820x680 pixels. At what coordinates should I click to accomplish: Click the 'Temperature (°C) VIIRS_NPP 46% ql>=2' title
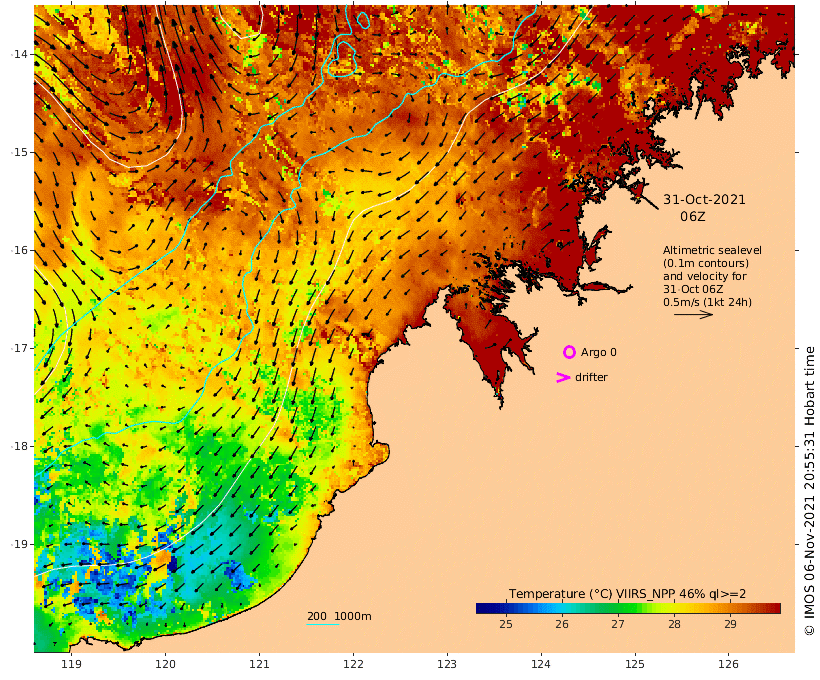pyautogui.click(x=628, y=594)
